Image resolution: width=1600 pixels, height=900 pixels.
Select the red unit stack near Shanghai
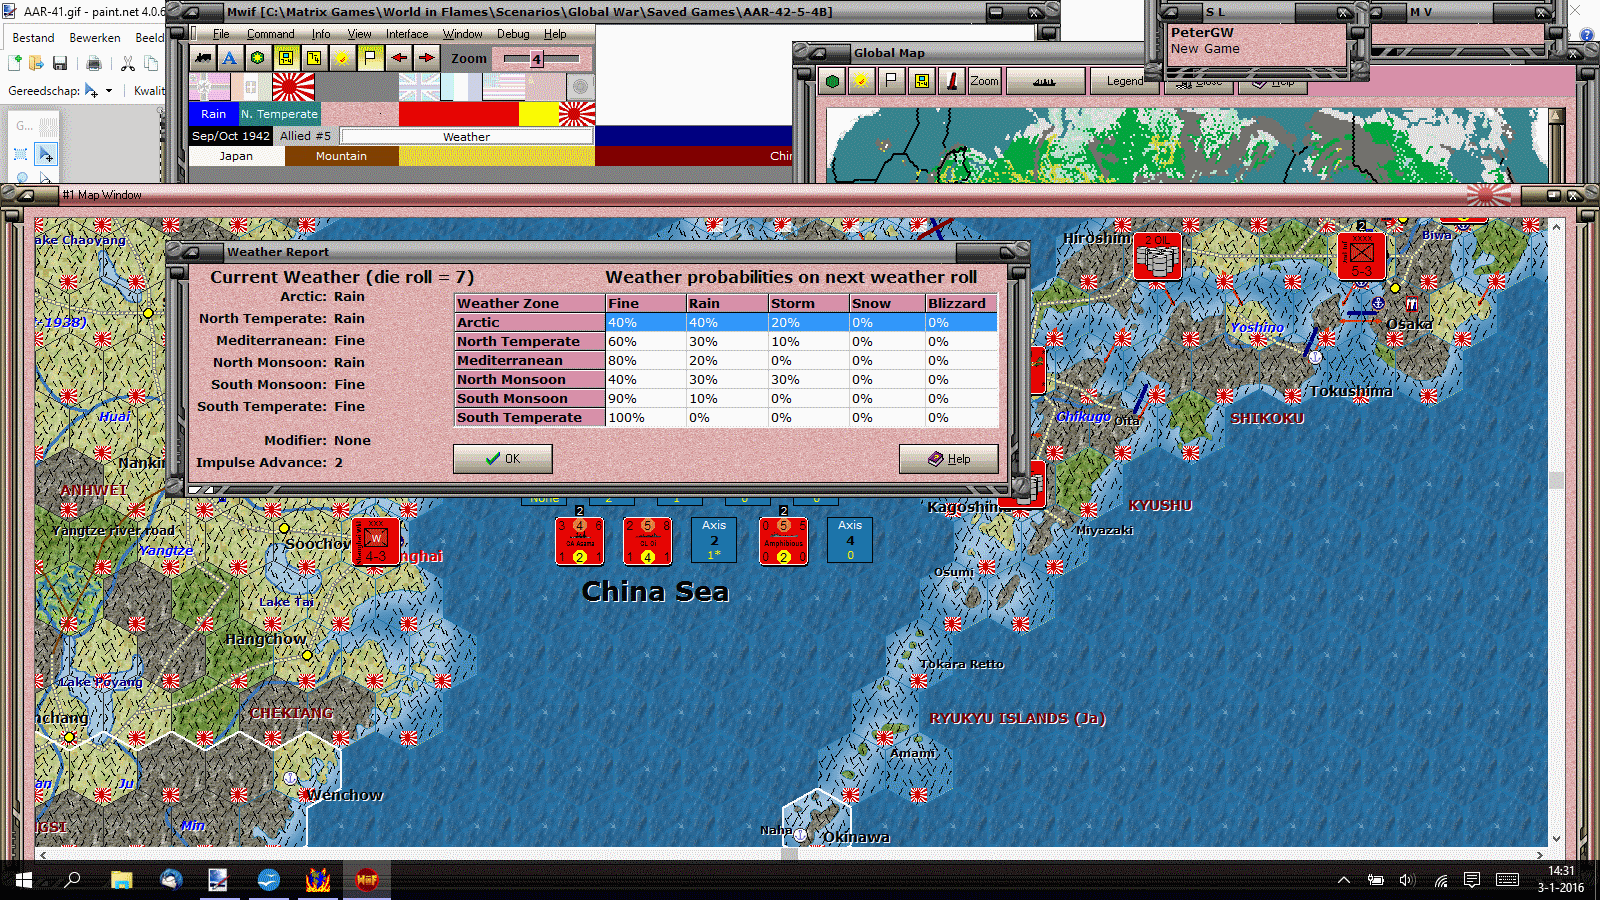[376, 541]
